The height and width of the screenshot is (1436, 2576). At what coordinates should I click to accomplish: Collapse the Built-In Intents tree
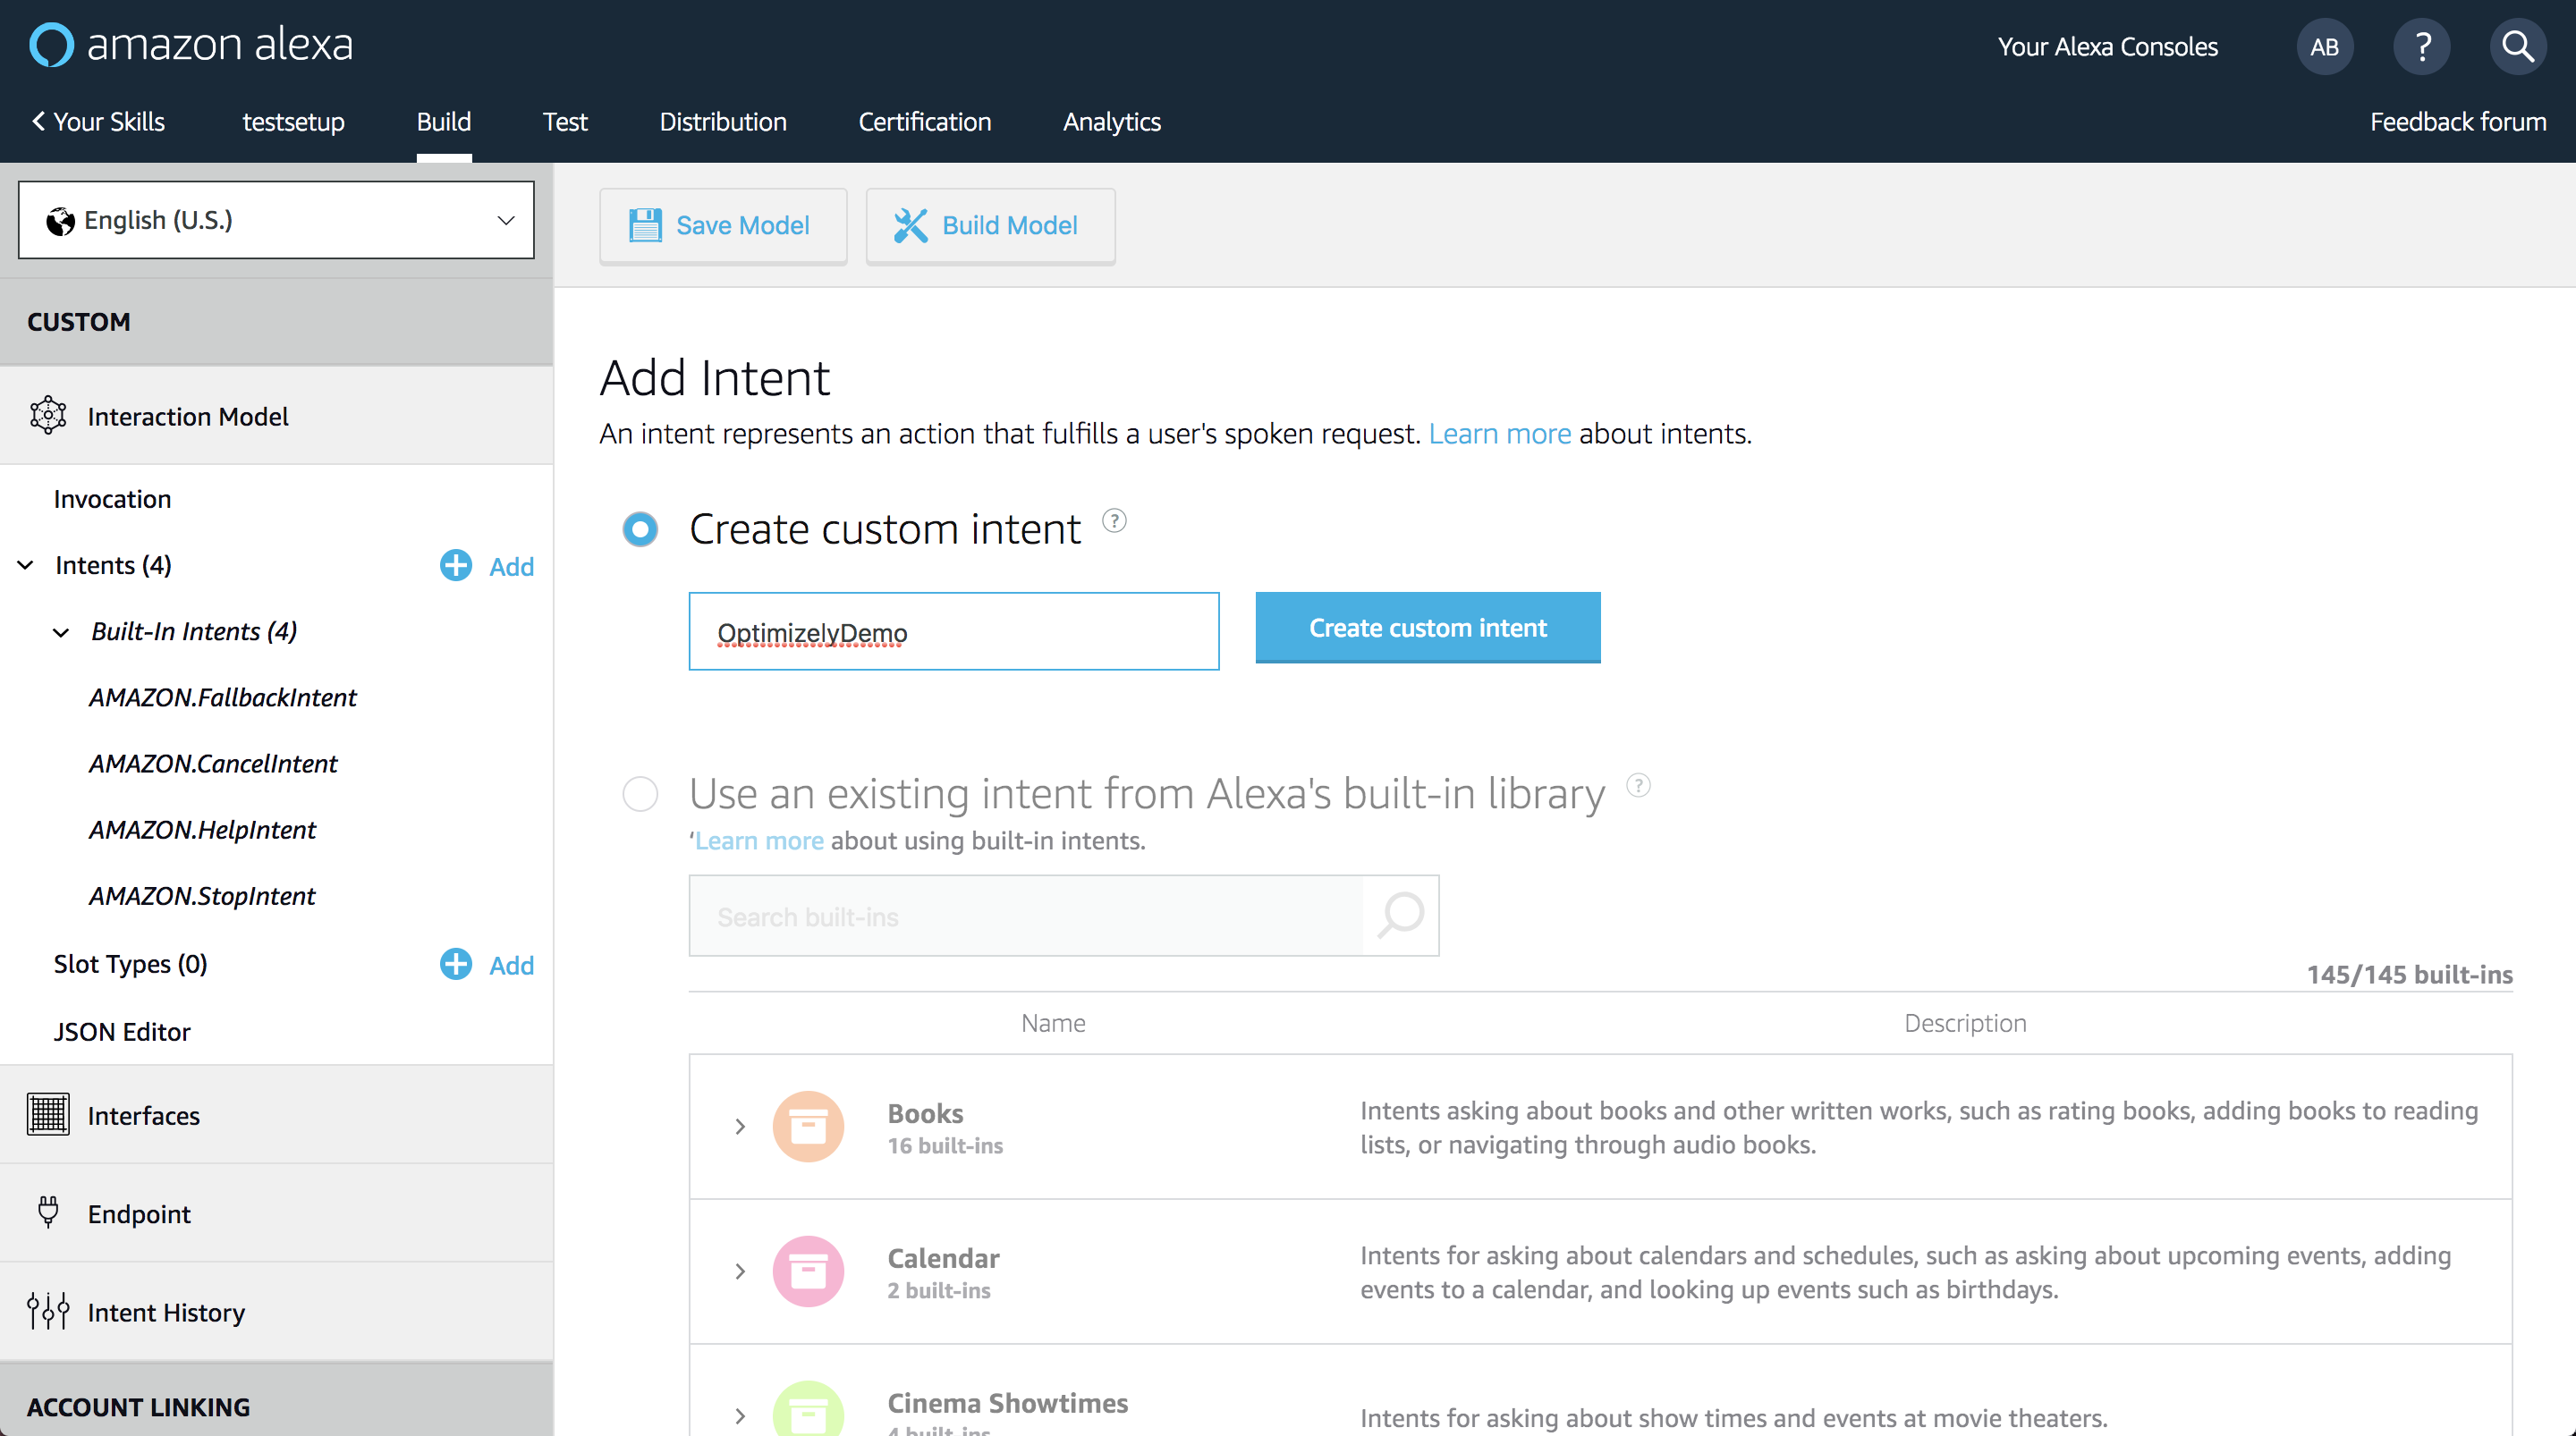[x=61, y=632]
